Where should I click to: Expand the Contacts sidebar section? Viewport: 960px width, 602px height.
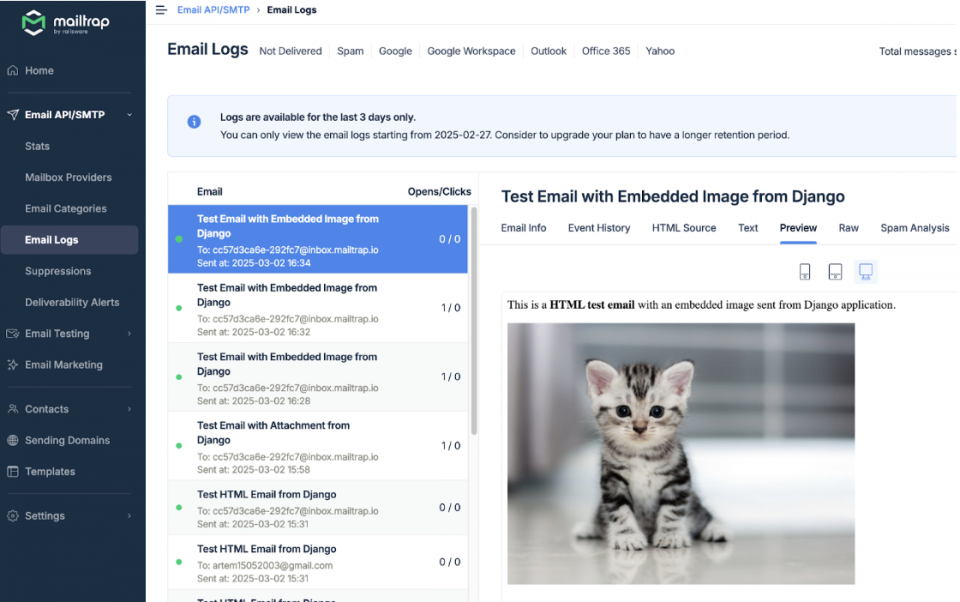pyautogui.click(x=128, y=408)
